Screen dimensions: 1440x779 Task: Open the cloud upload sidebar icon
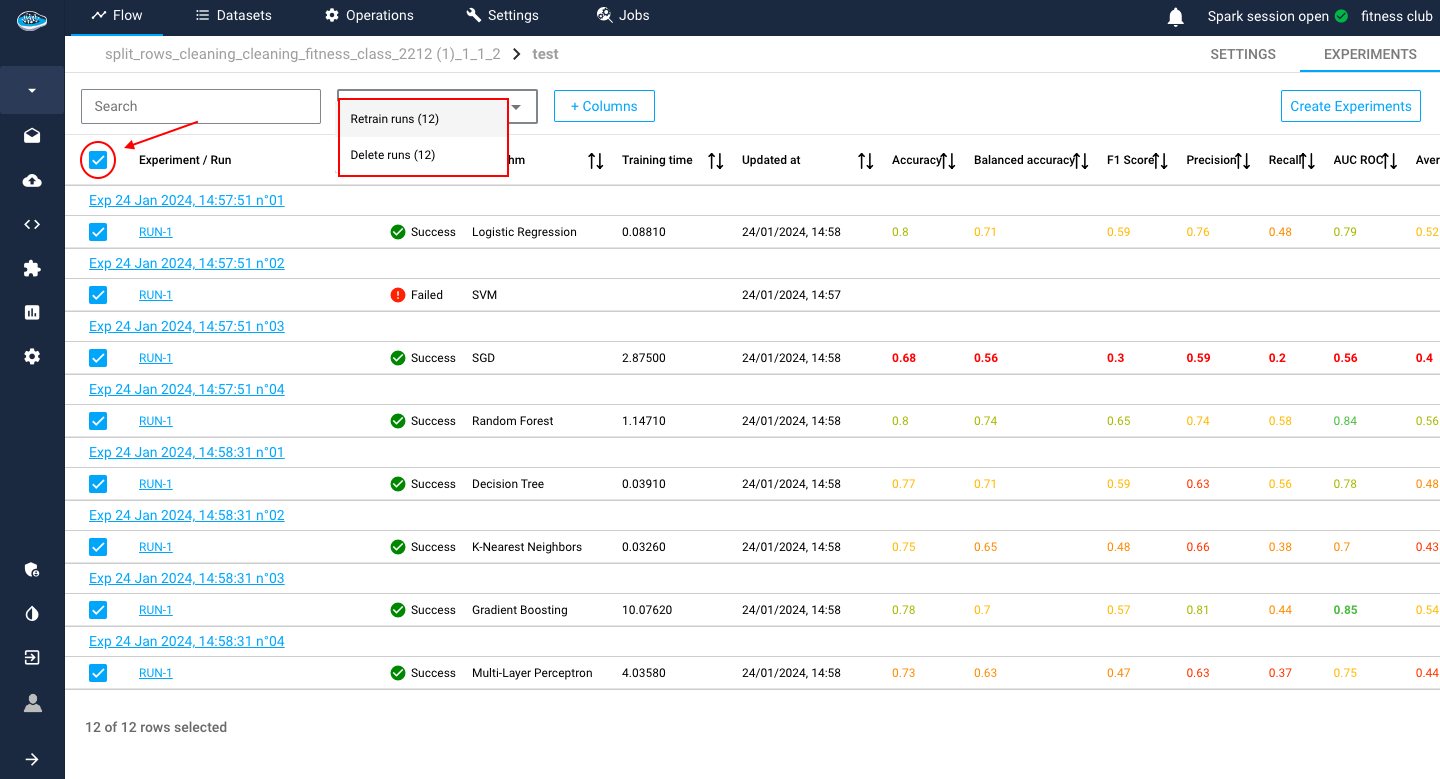pyautogui.click(x=32, y=181)
